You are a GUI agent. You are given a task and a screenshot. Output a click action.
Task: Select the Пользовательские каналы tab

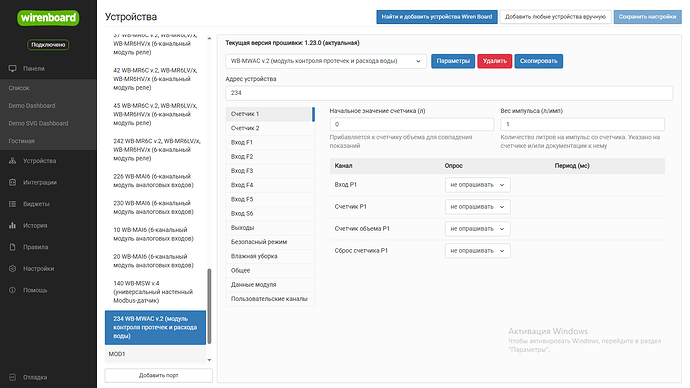[x=270, y=299]
